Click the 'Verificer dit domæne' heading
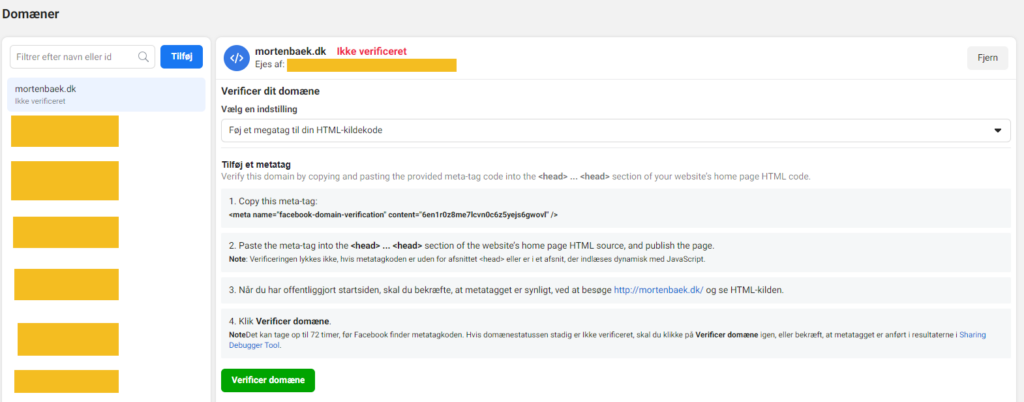The width and height of the screenshot is (1024, 402). pos(270,91)
